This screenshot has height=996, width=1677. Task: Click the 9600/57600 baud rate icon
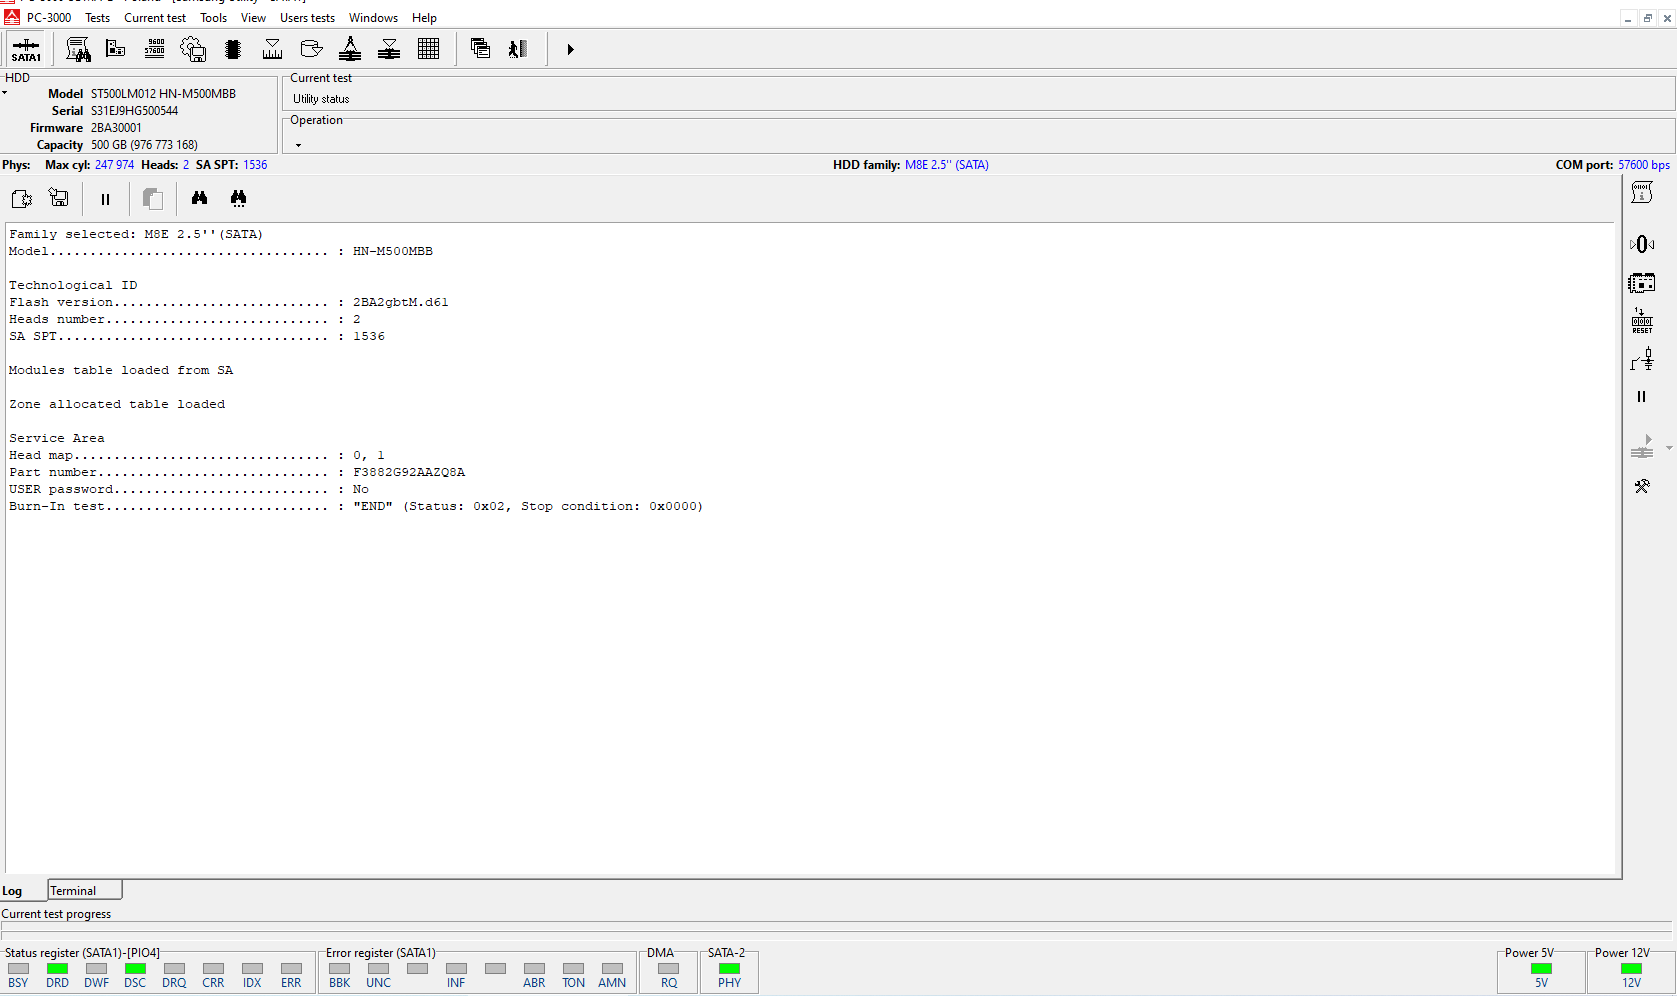(x=155, y=49)
